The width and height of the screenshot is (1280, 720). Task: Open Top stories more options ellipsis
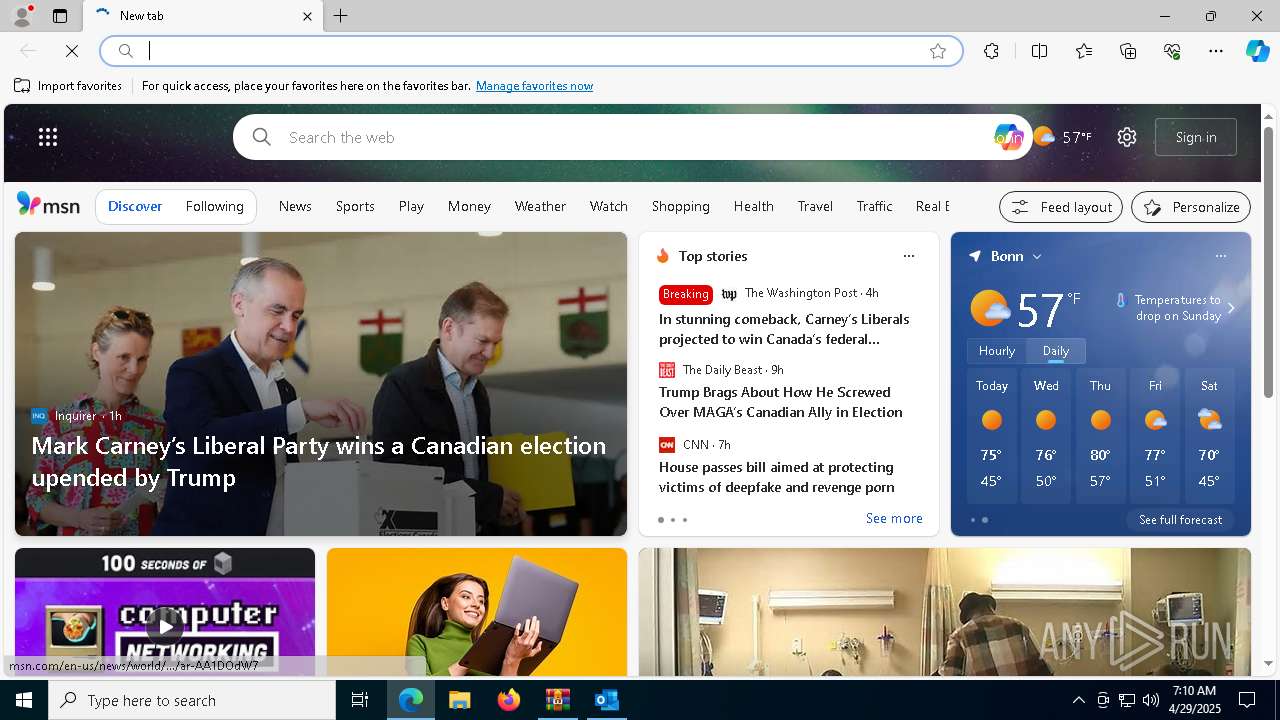coord(908,256)
